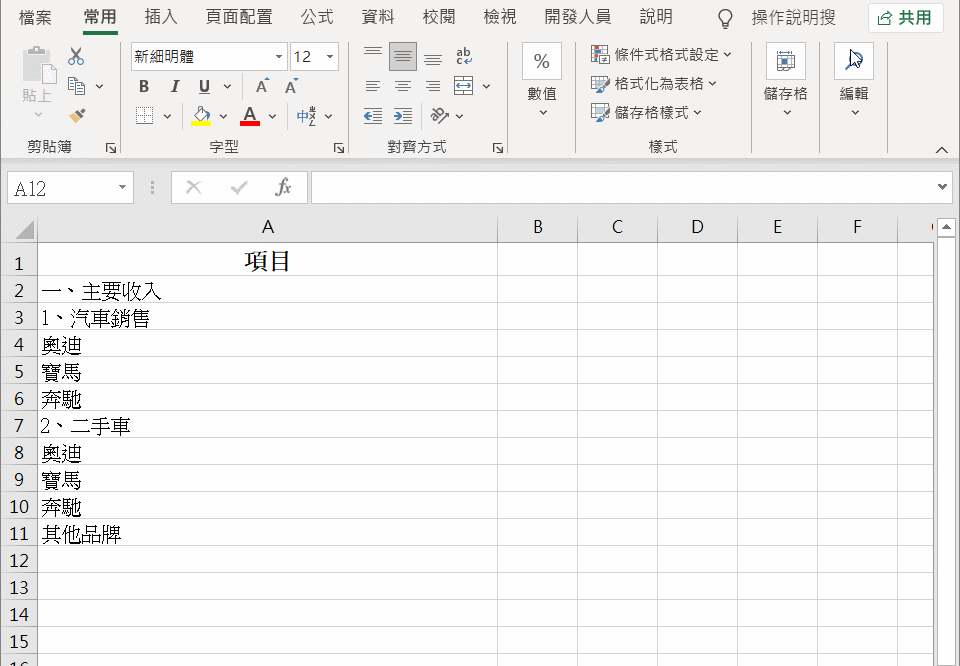Expand paste options arrow under 貼上

coord(38,114)
